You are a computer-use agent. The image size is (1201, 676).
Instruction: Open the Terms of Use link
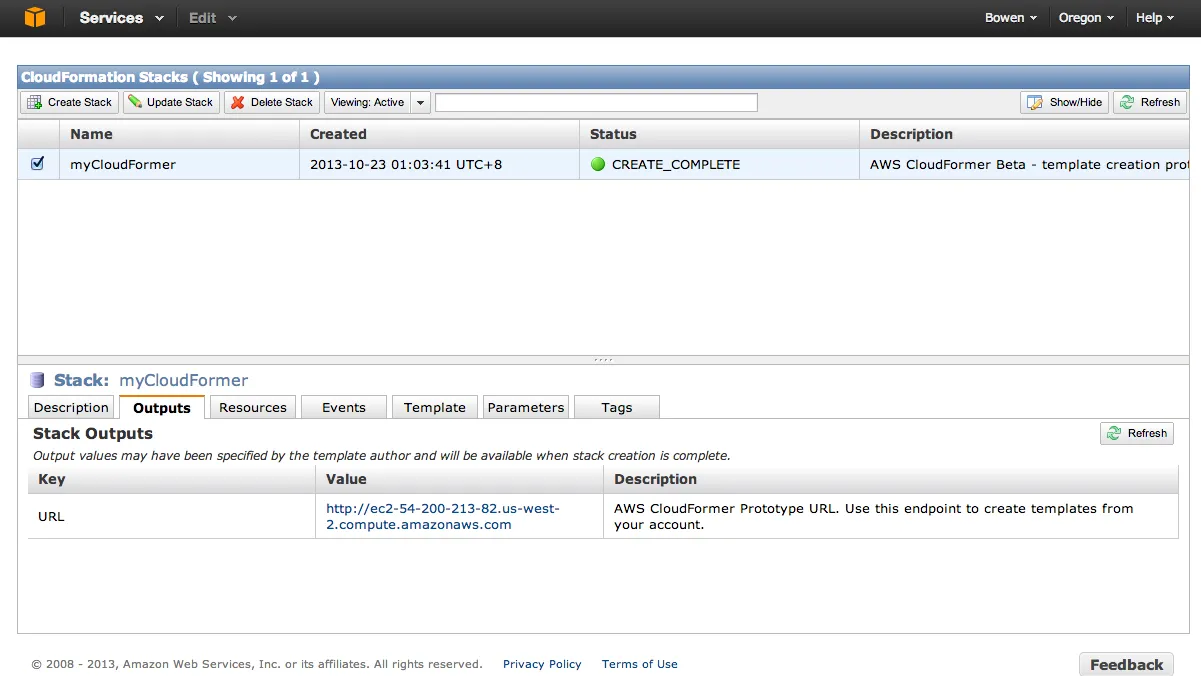pyautogui.click(x=640, y=664)
